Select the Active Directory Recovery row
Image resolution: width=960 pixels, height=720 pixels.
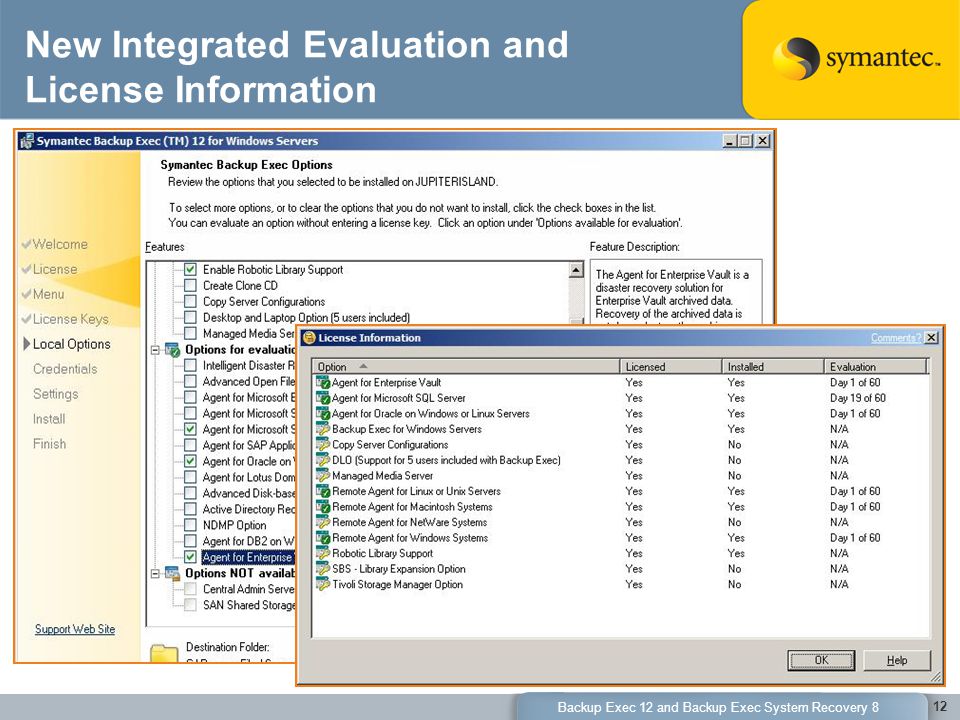point(249,509)
